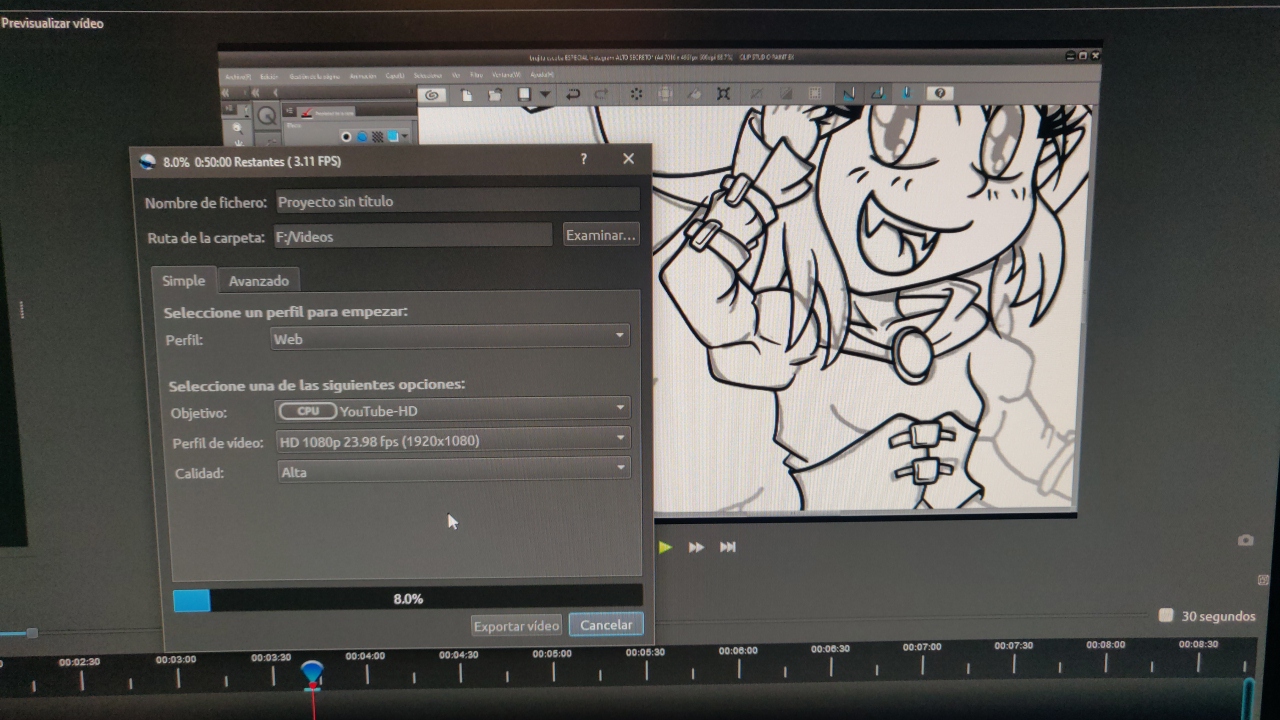Click the 00:05:00 mark on the timeline ruler
The height and width of the screenshot is (720, 1280).
[x=552, y=654]
